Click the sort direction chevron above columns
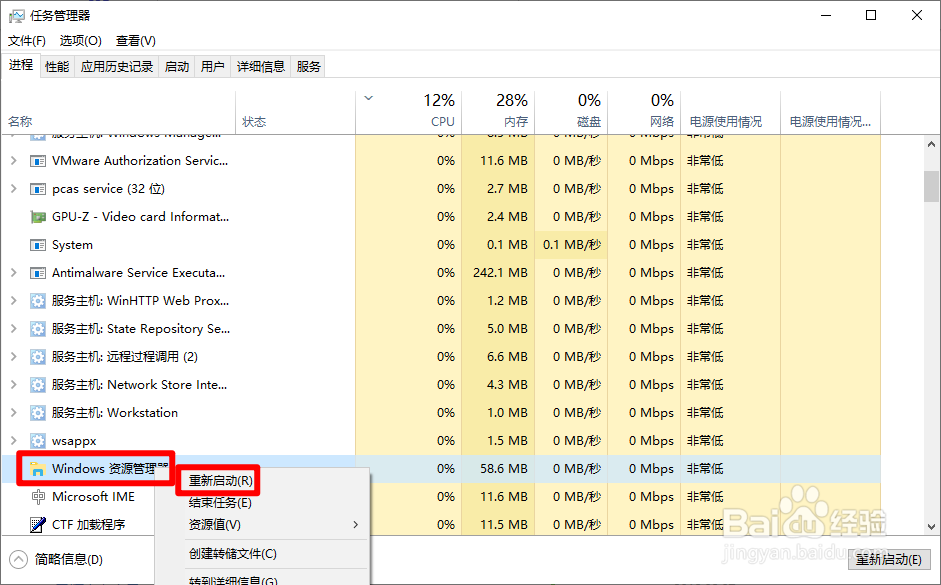Viewport: 941px width, 585px height. click(368, 98)
